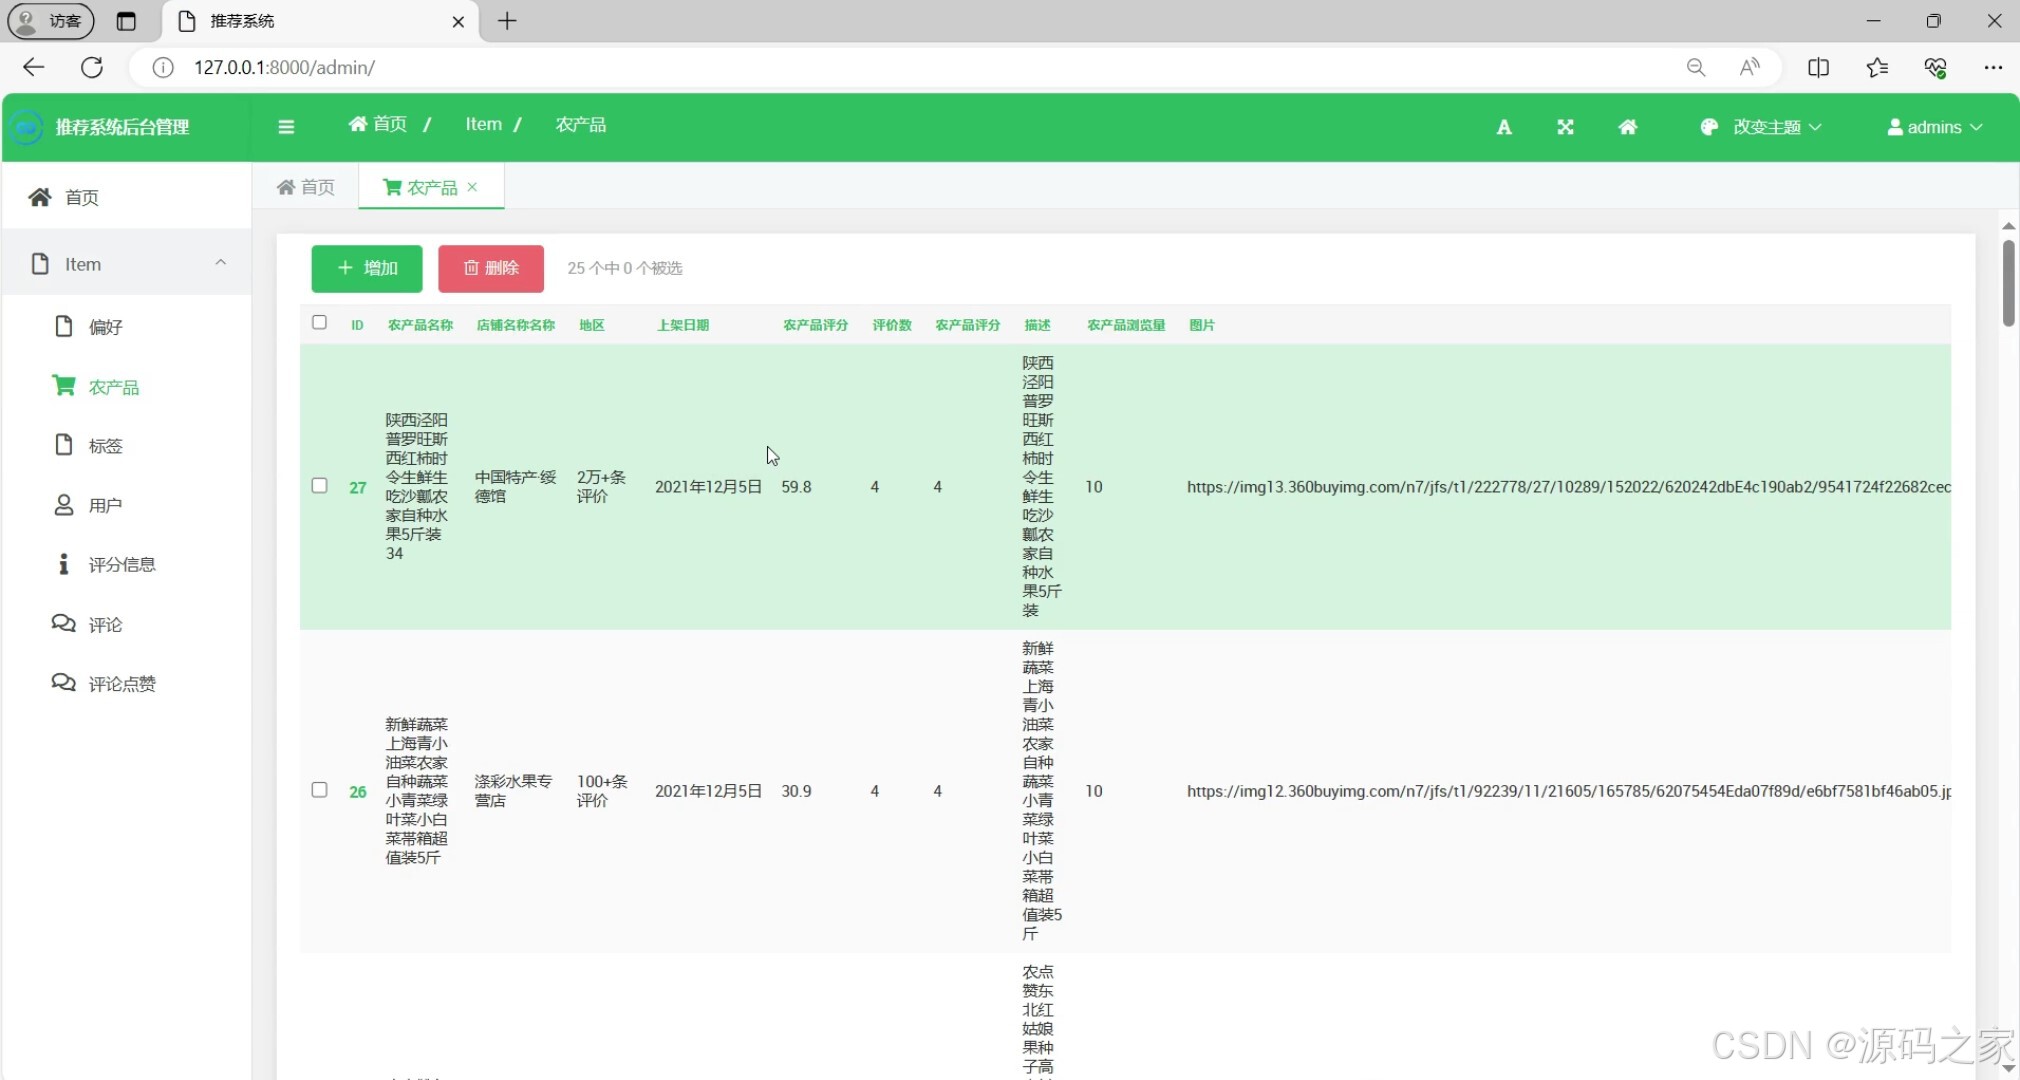Click the browser back arrow
Viewport: 2020px width, 1080px height.
(33, 67)
